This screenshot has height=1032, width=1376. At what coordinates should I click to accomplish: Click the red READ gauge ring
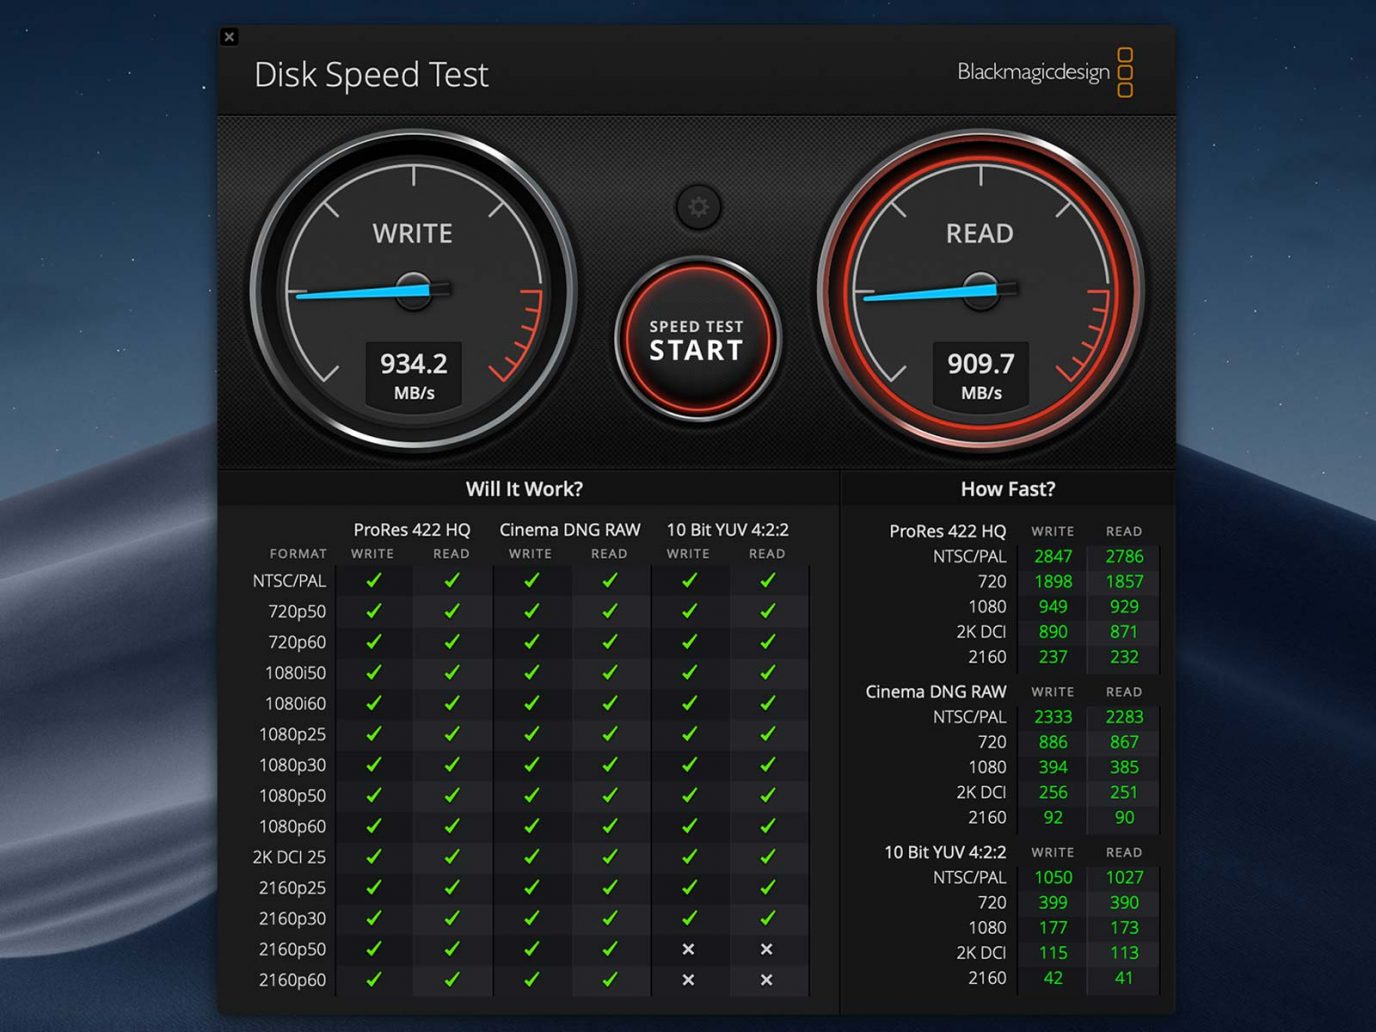980,150
